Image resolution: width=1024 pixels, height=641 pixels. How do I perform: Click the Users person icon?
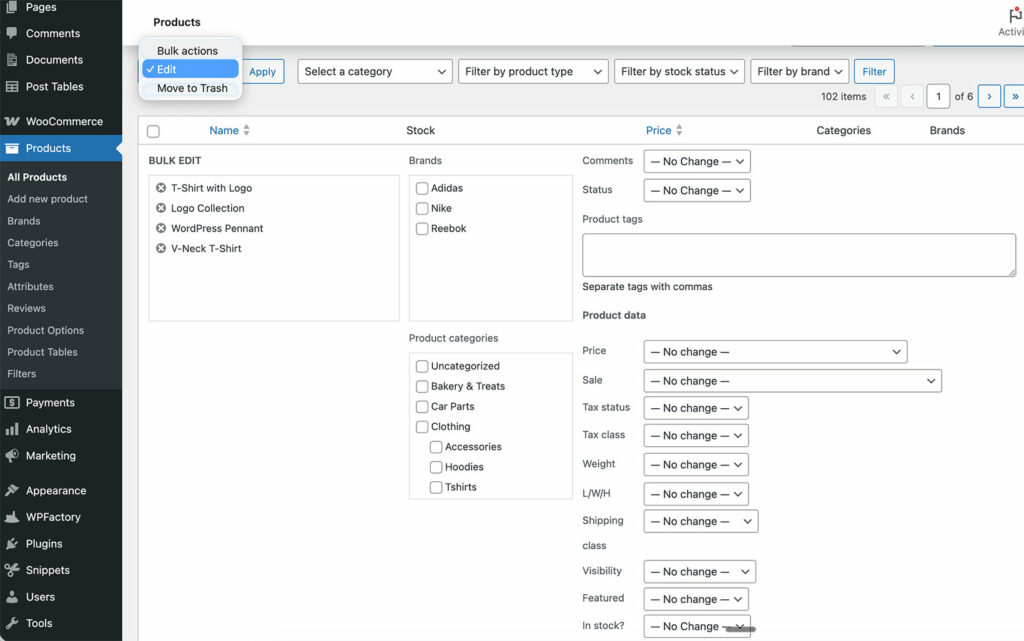click(11, 597)
